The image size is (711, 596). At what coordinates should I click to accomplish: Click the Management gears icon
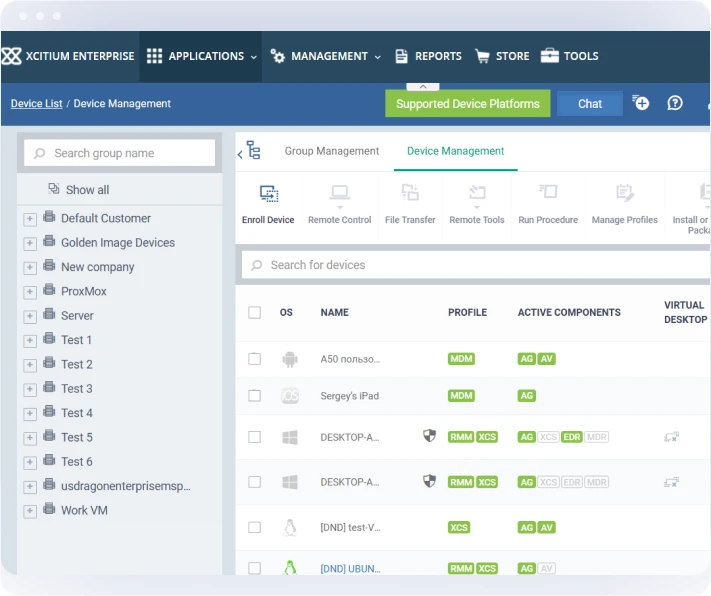pos(278,56)
